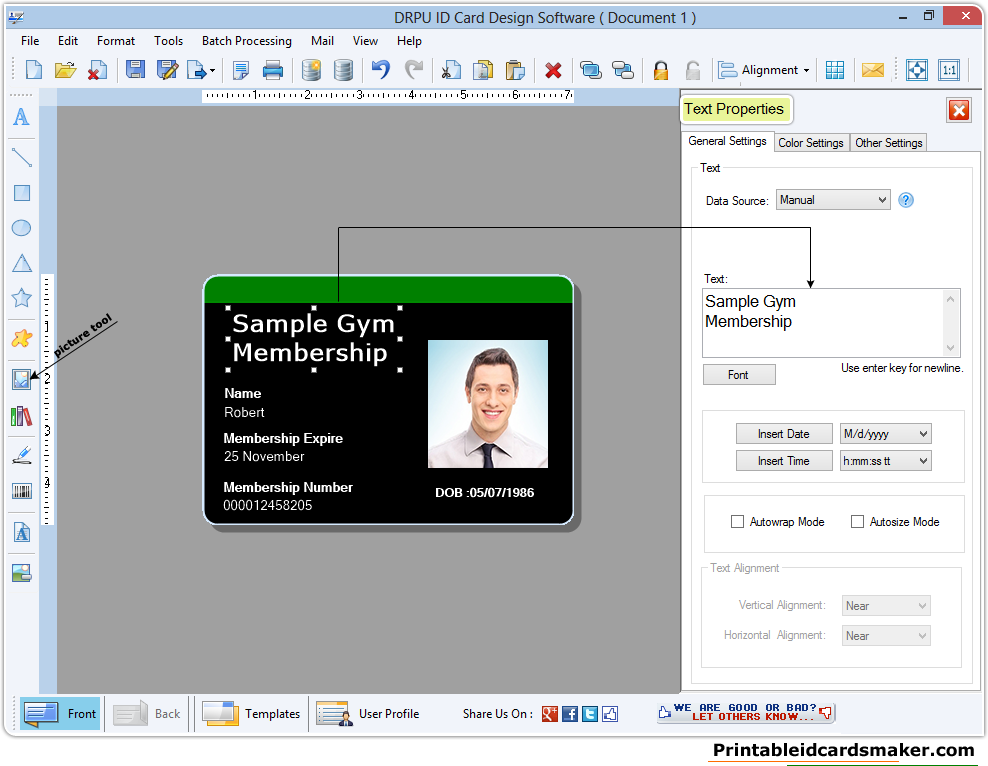
Task: Open the File menu
Action: (30, 41)
